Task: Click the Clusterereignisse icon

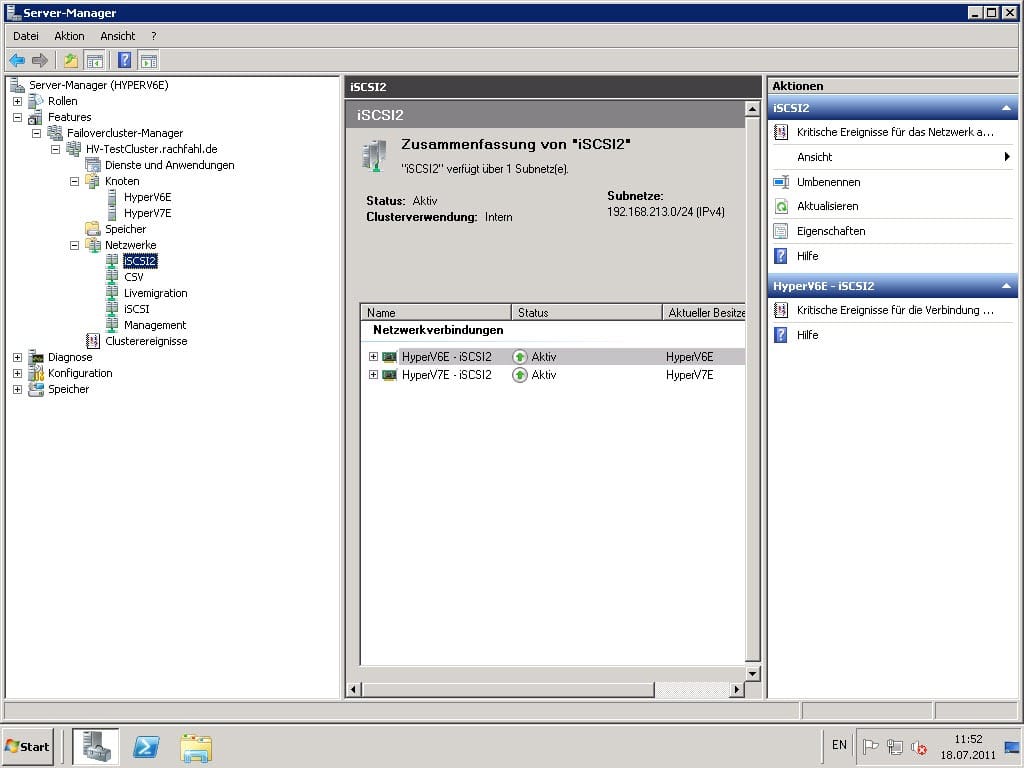Action: click(93, 341)
